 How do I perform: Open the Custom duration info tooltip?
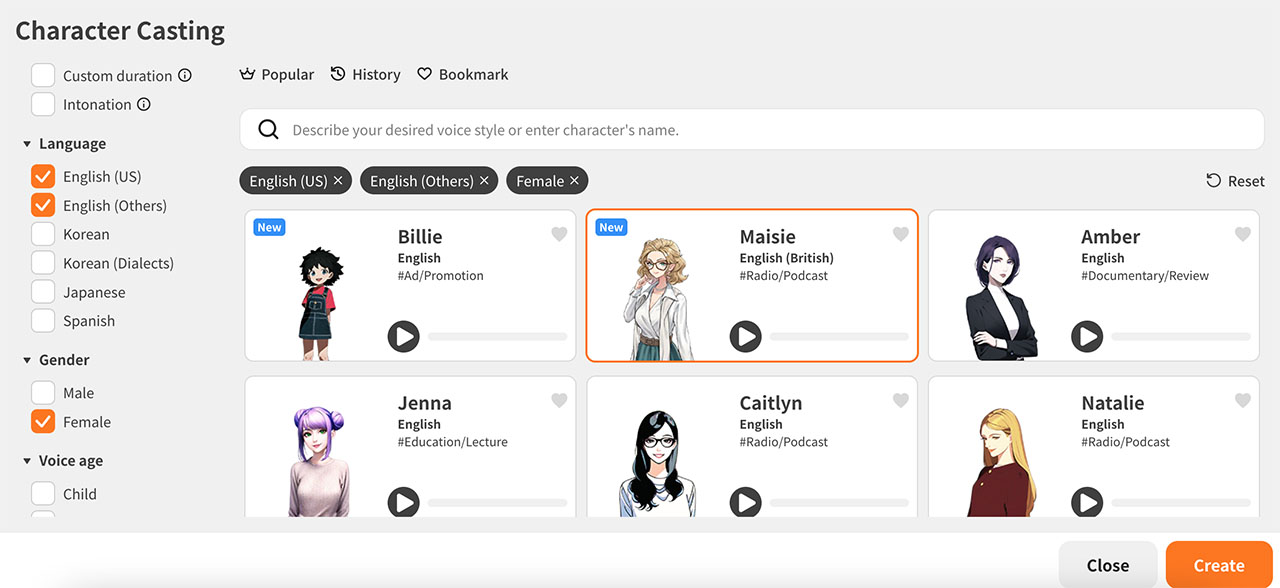pyautogui.click(x=186, y=74)
